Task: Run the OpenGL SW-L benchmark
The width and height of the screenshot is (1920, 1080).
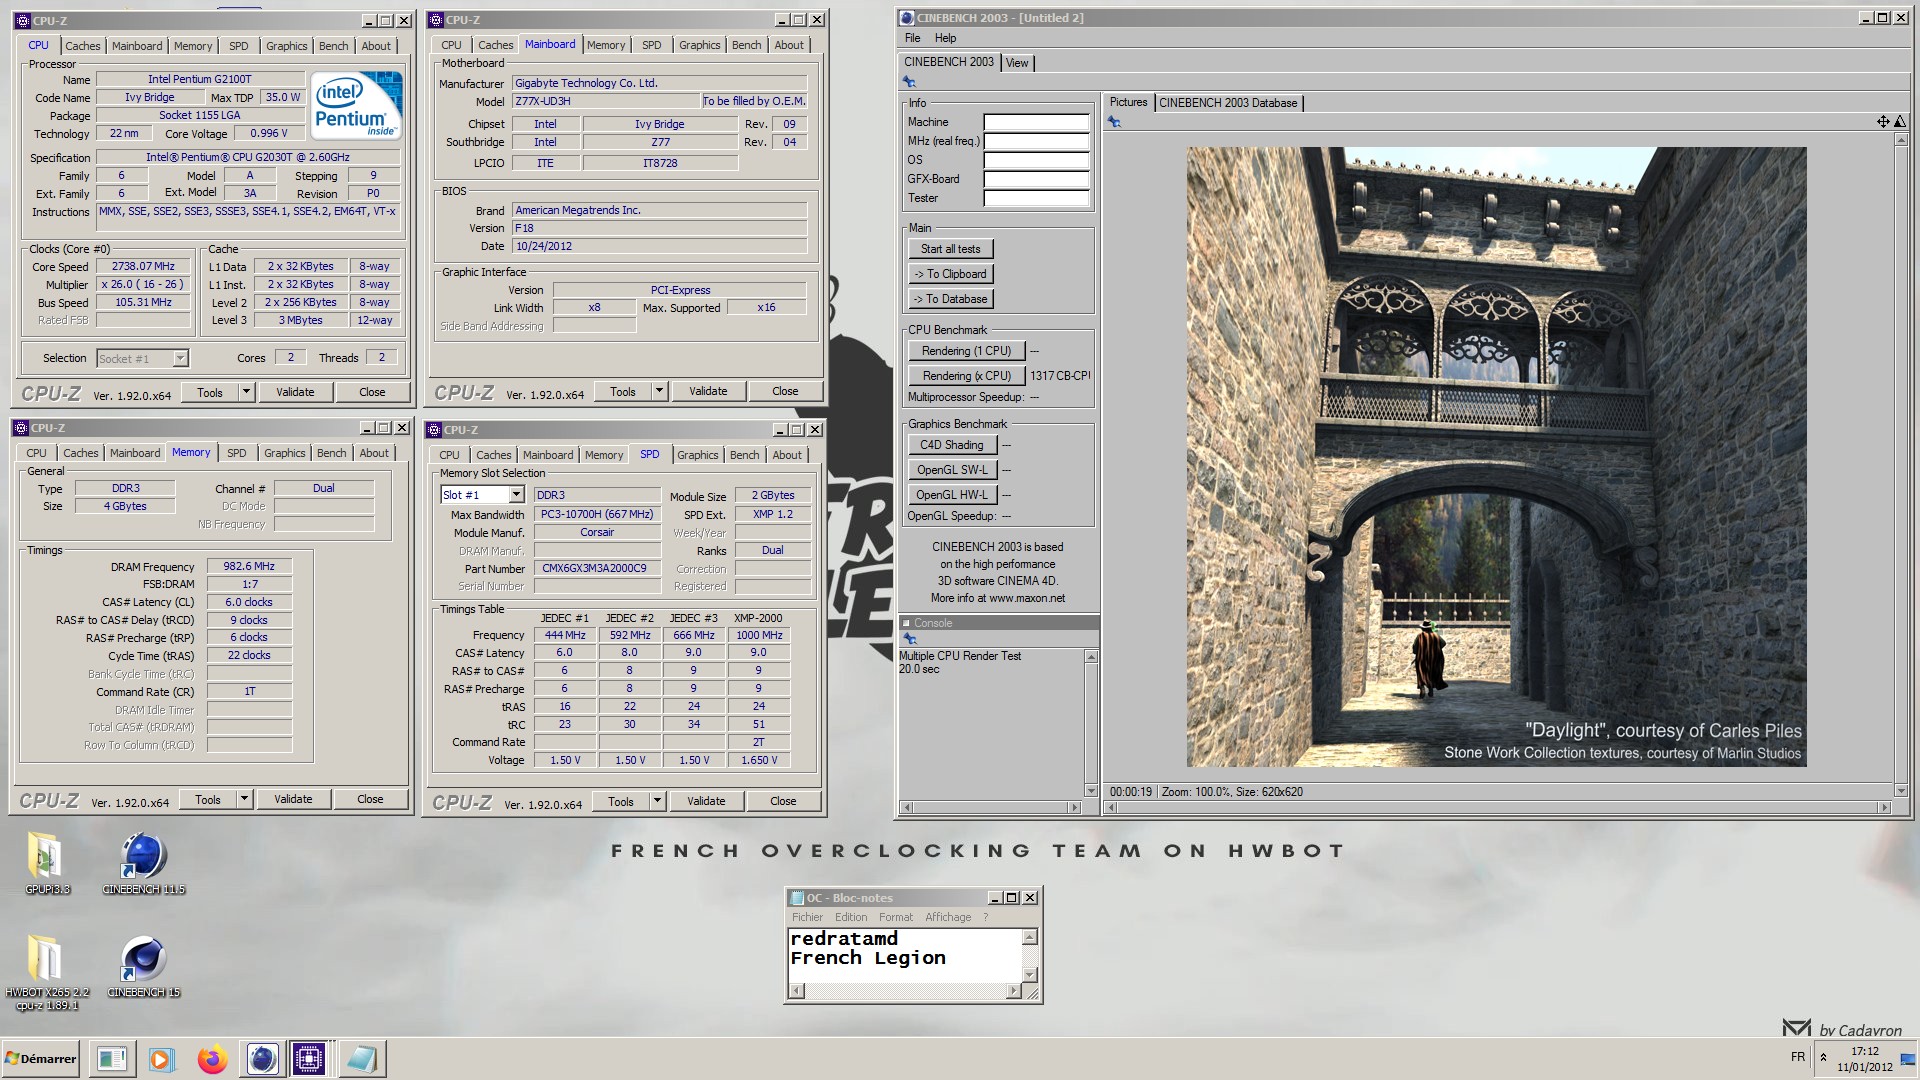Action: click(952, 470)
